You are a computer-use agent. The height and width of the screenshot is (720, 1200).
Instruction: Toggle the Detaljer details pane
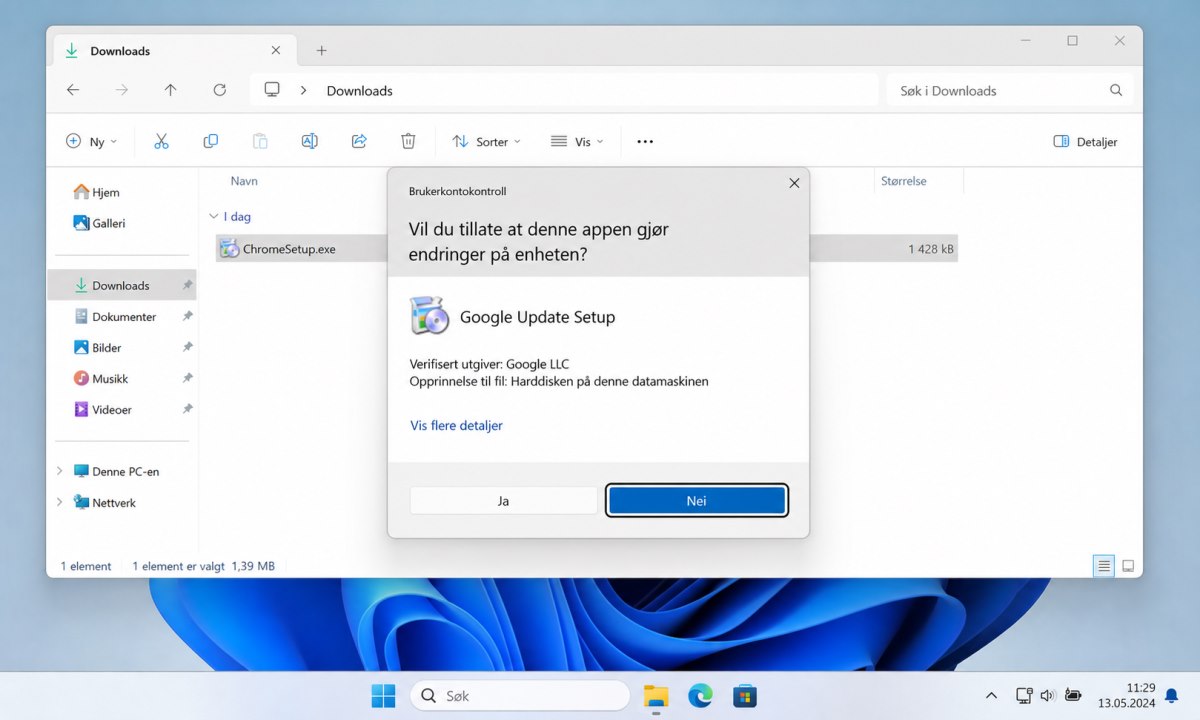pyautogui.click(x=1085, y=142)
